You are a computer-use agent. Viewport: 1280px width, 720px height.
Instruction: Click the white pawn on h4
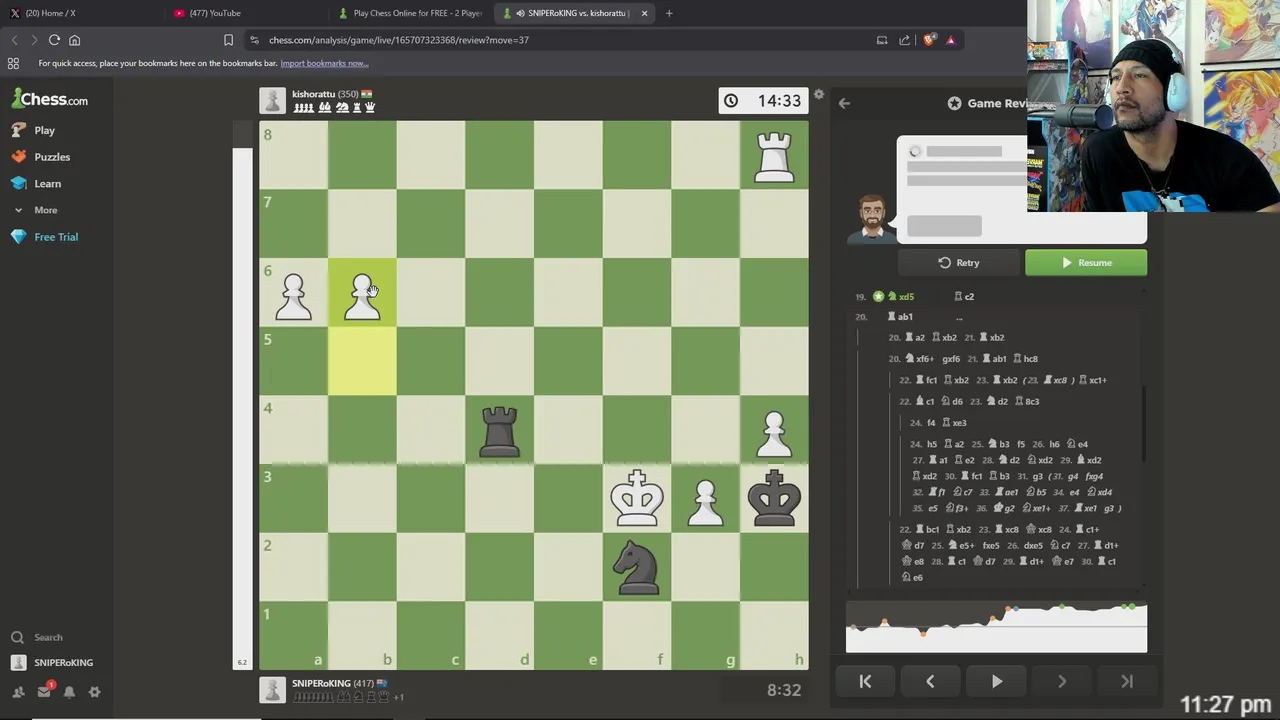774,430
